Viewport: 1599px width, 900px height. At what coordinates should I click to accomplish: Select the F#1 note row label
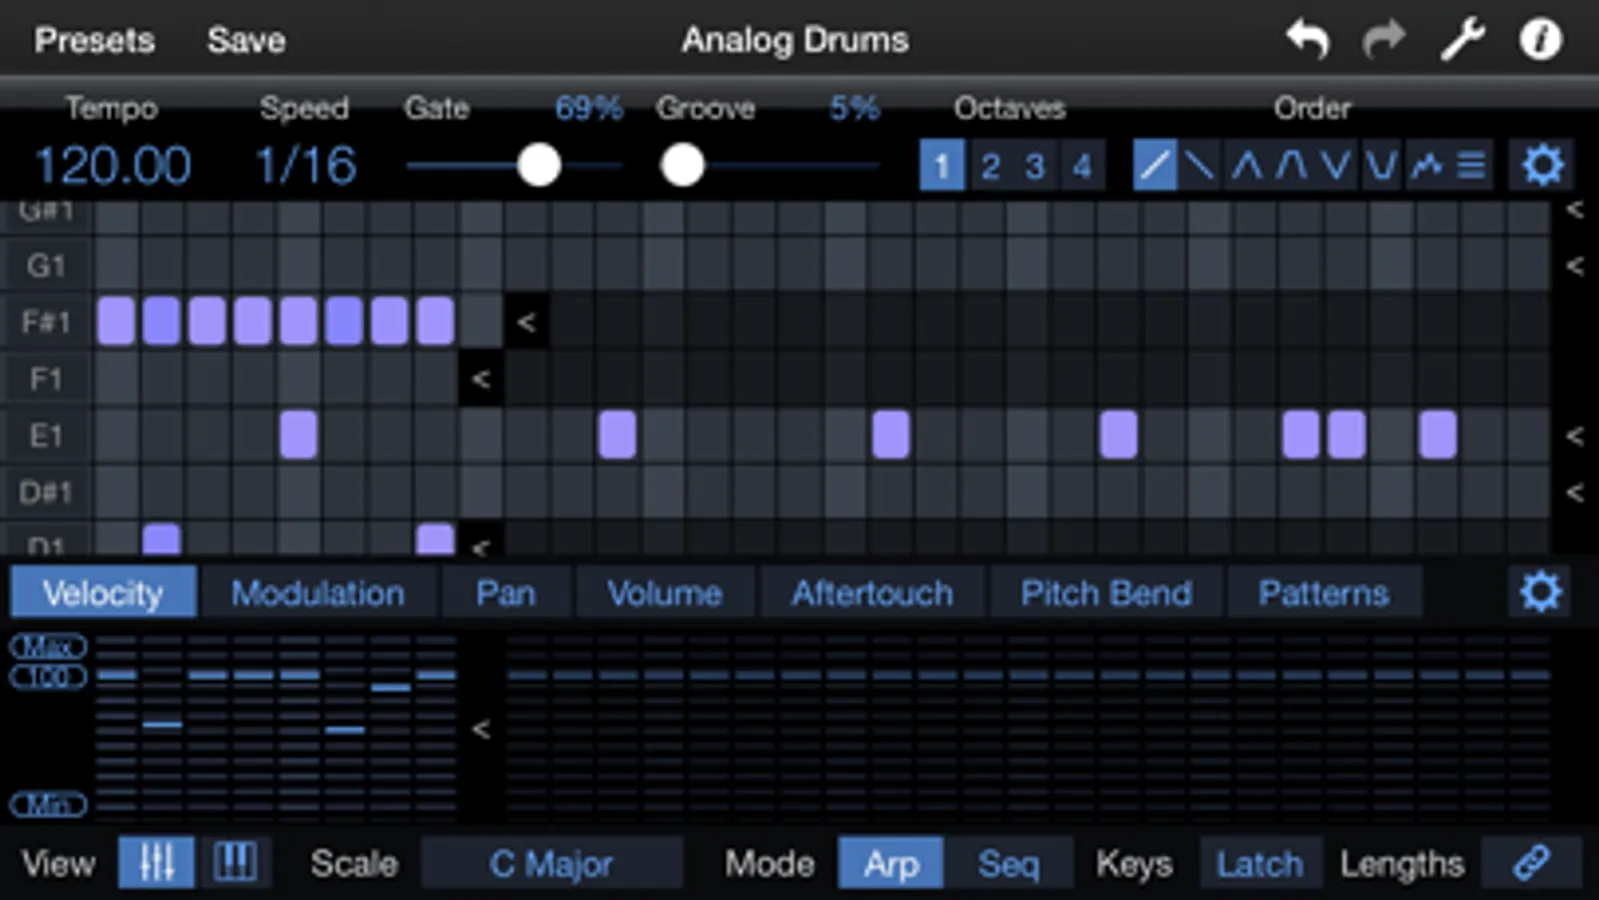[46, 322]
